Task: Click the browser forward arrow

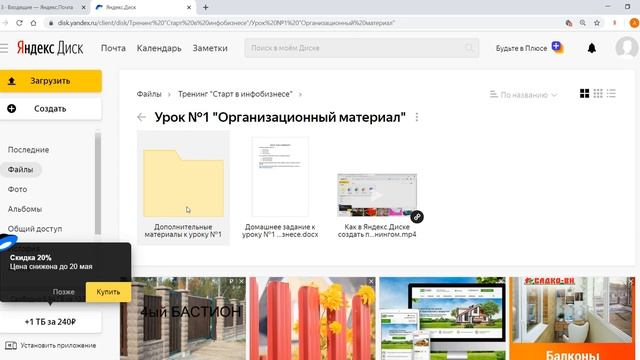Action: tap(5, 23)
